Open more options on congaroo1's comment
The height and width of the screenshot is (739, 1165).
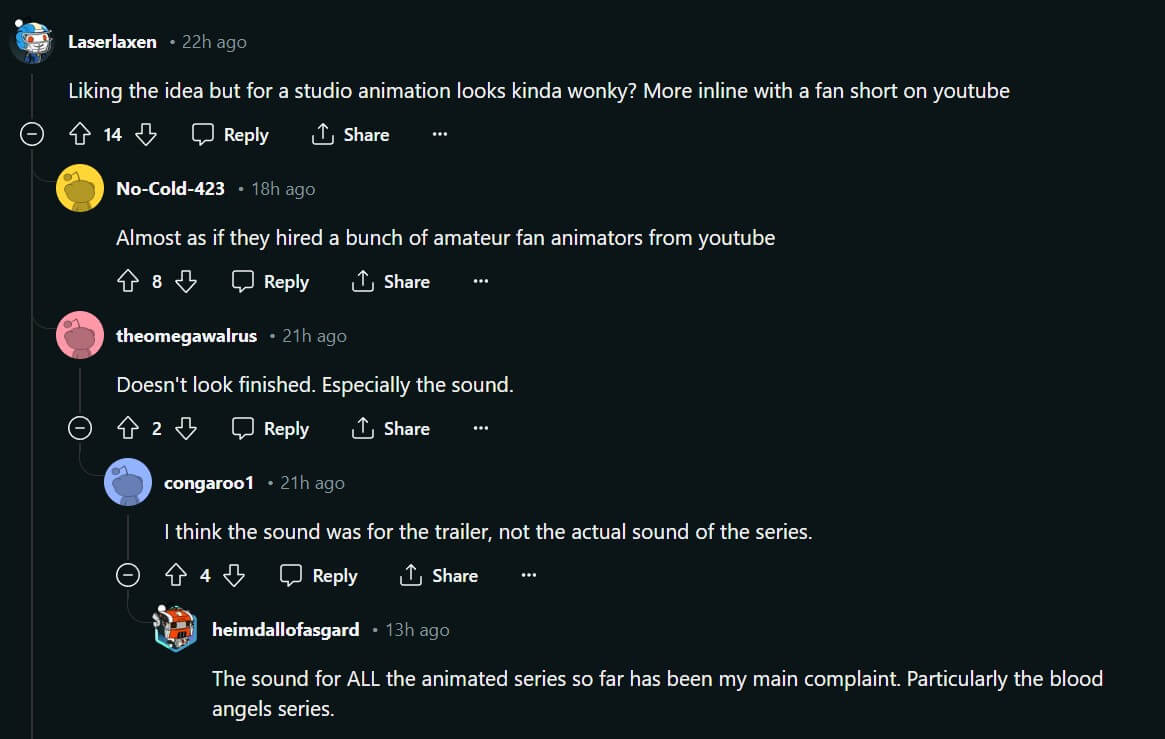click(529, 576)
